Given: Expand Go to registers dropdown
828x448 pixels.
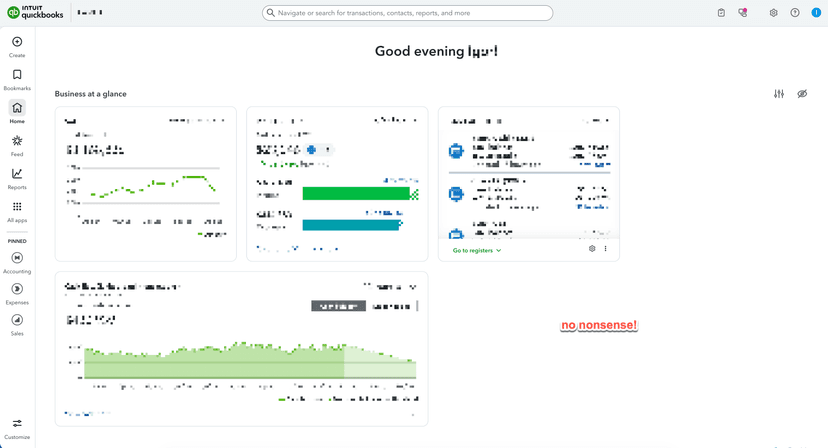Looking at the screenshot, I should (x=477, y=250).
